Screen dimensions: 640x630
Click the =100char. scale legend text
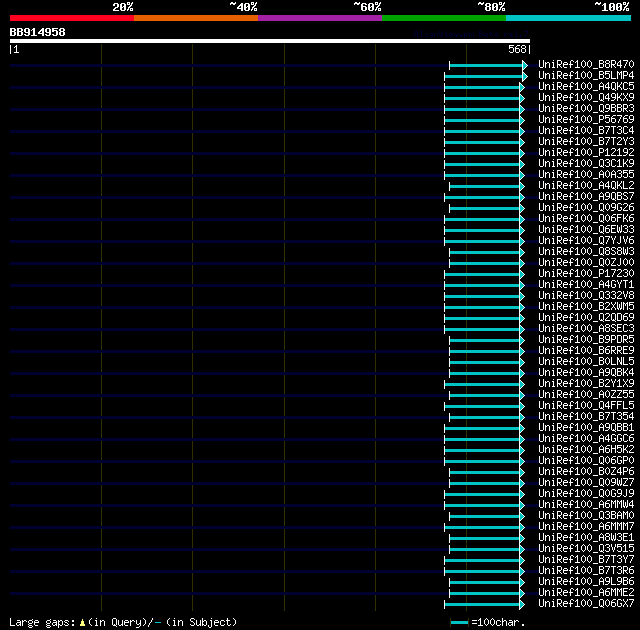(x=498, y=623)
